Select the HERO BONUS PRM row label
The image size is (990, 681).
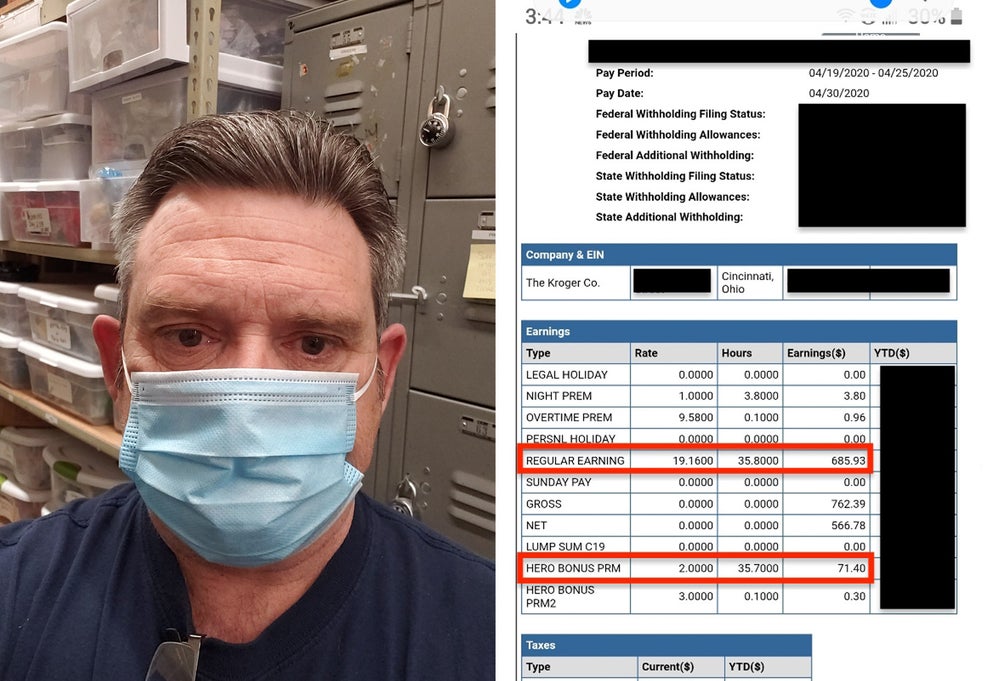pos(573,569)
